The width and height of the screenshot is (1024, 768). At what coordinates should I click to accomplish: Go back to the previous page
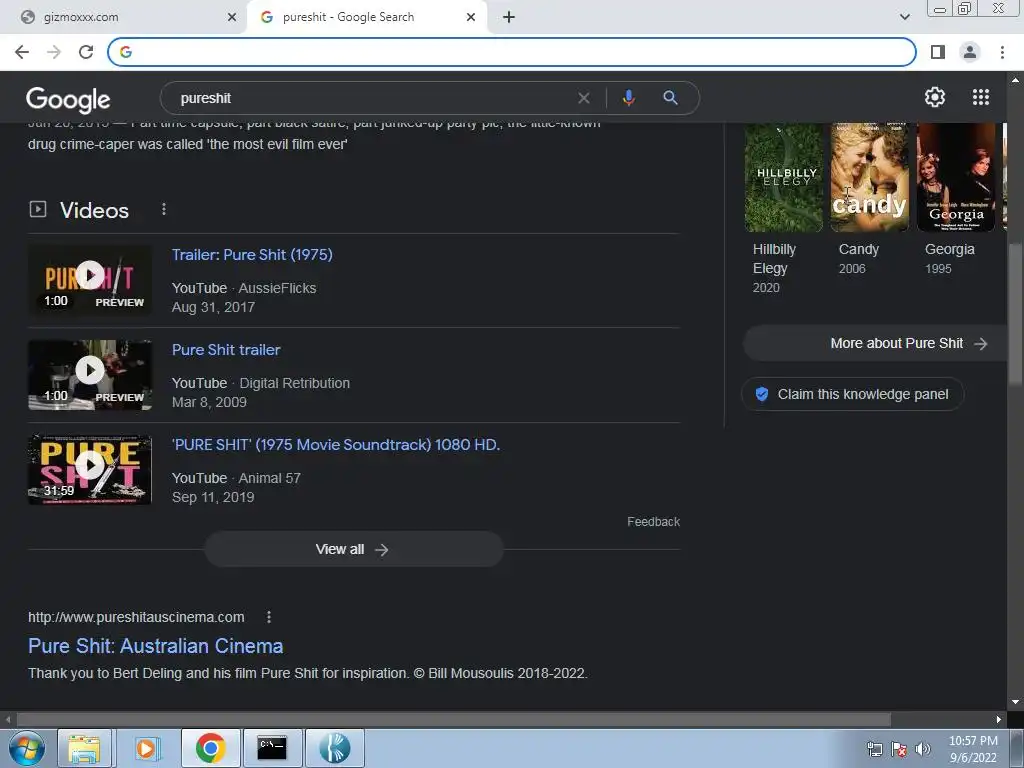[22, 52]
